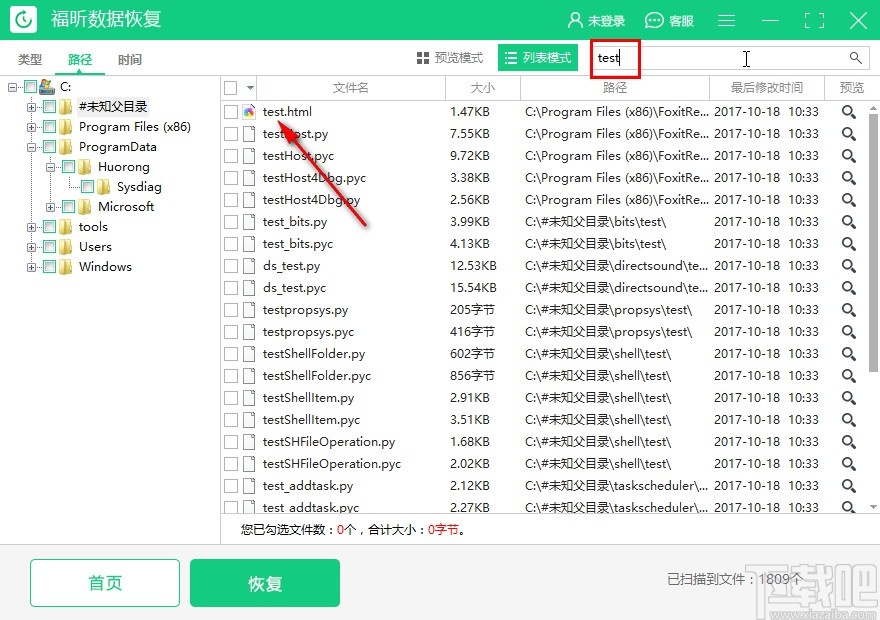Preview testShellFolder.py using its magnifier icon

pyautogui.click(x=849, y=354)
